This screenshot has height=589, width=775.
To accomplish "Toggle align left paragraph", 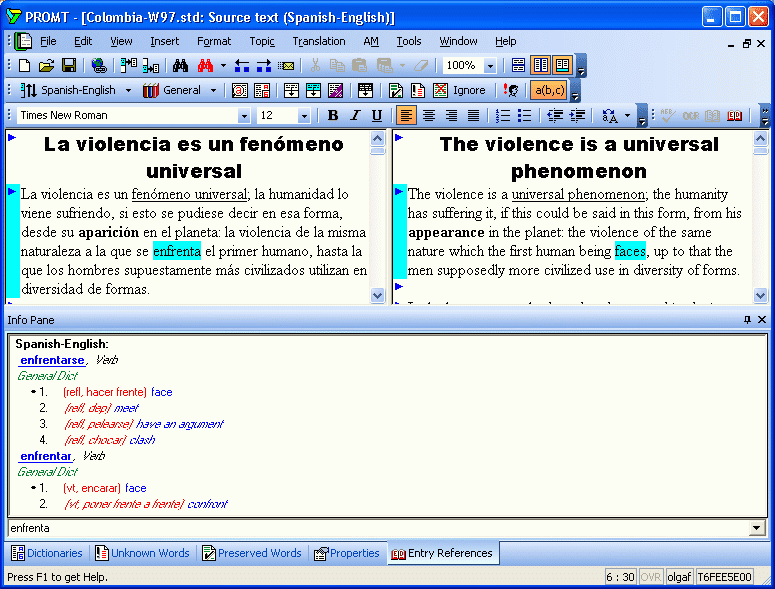I will click(x=406, y=116).
